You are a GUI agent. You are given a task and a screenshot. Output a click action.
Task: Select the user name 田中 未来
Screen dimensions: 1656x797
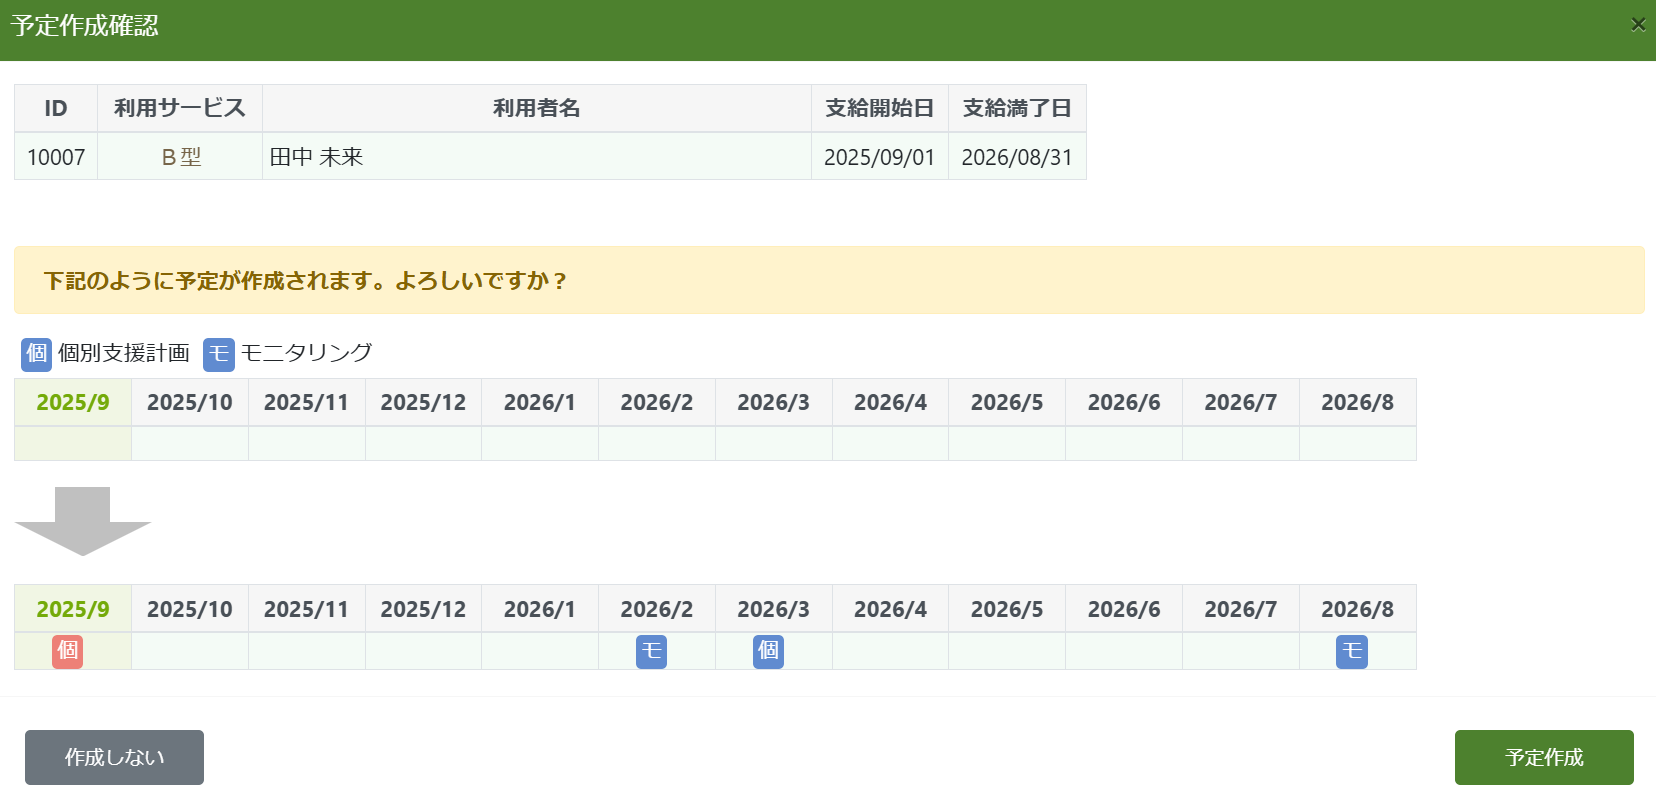[x=316, y=157]
